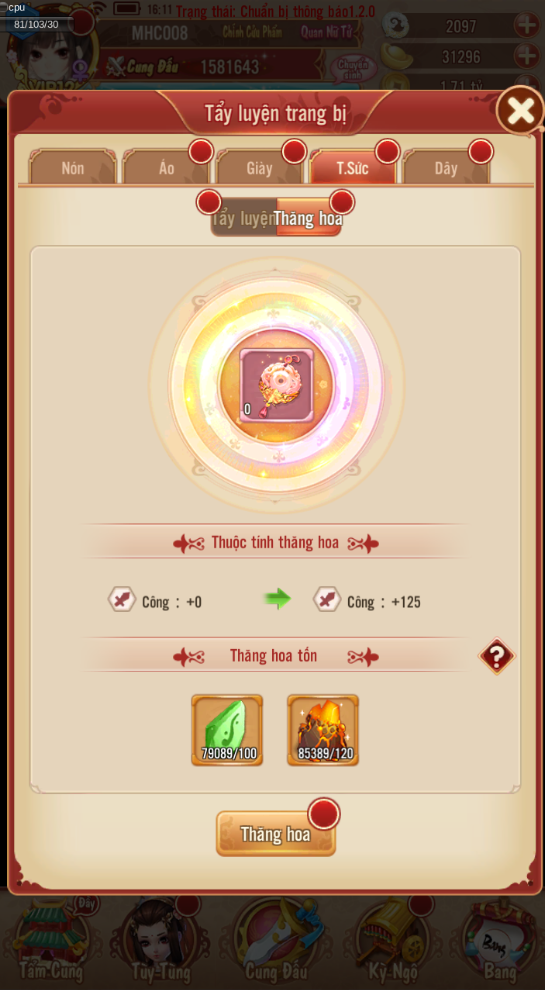This screenshot has width=545, height=990.
Task: Select the T.Sức tab
Action: coord(352,168)
